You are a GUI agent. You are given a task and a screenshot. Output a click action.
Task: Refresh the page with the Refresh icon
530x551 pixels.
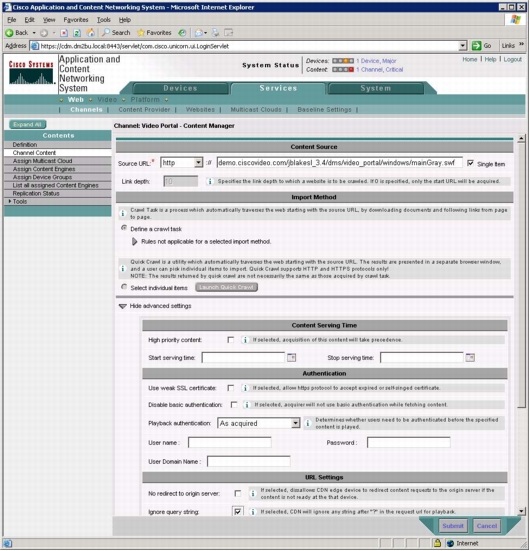coord(77,33)
